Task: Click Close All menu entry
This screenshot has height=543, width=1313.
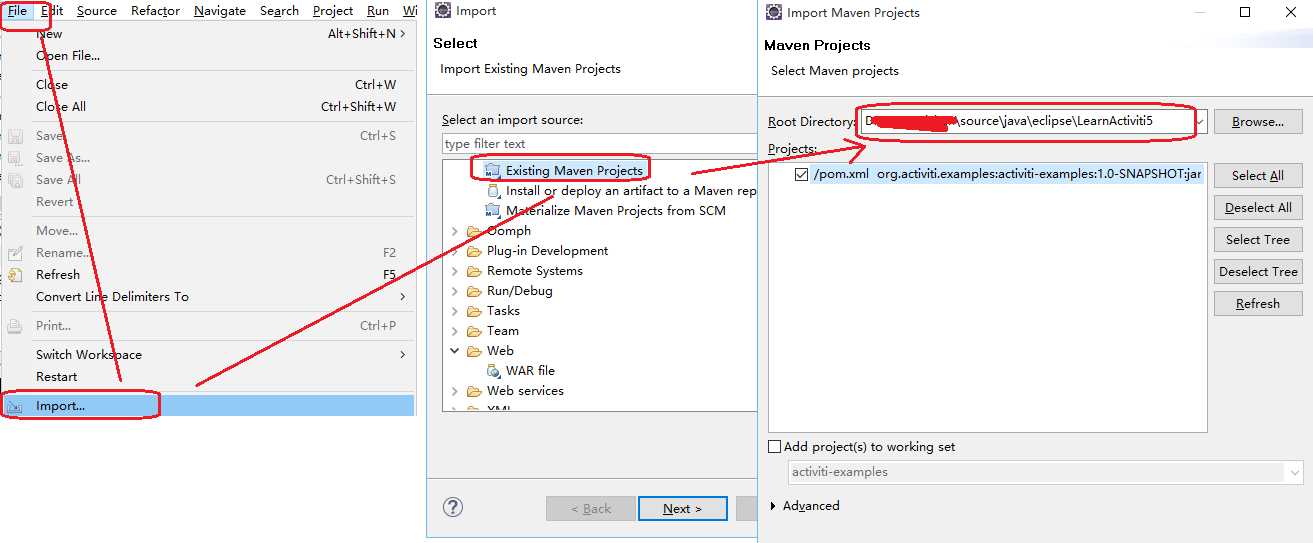Action: (x=61, y=106)
